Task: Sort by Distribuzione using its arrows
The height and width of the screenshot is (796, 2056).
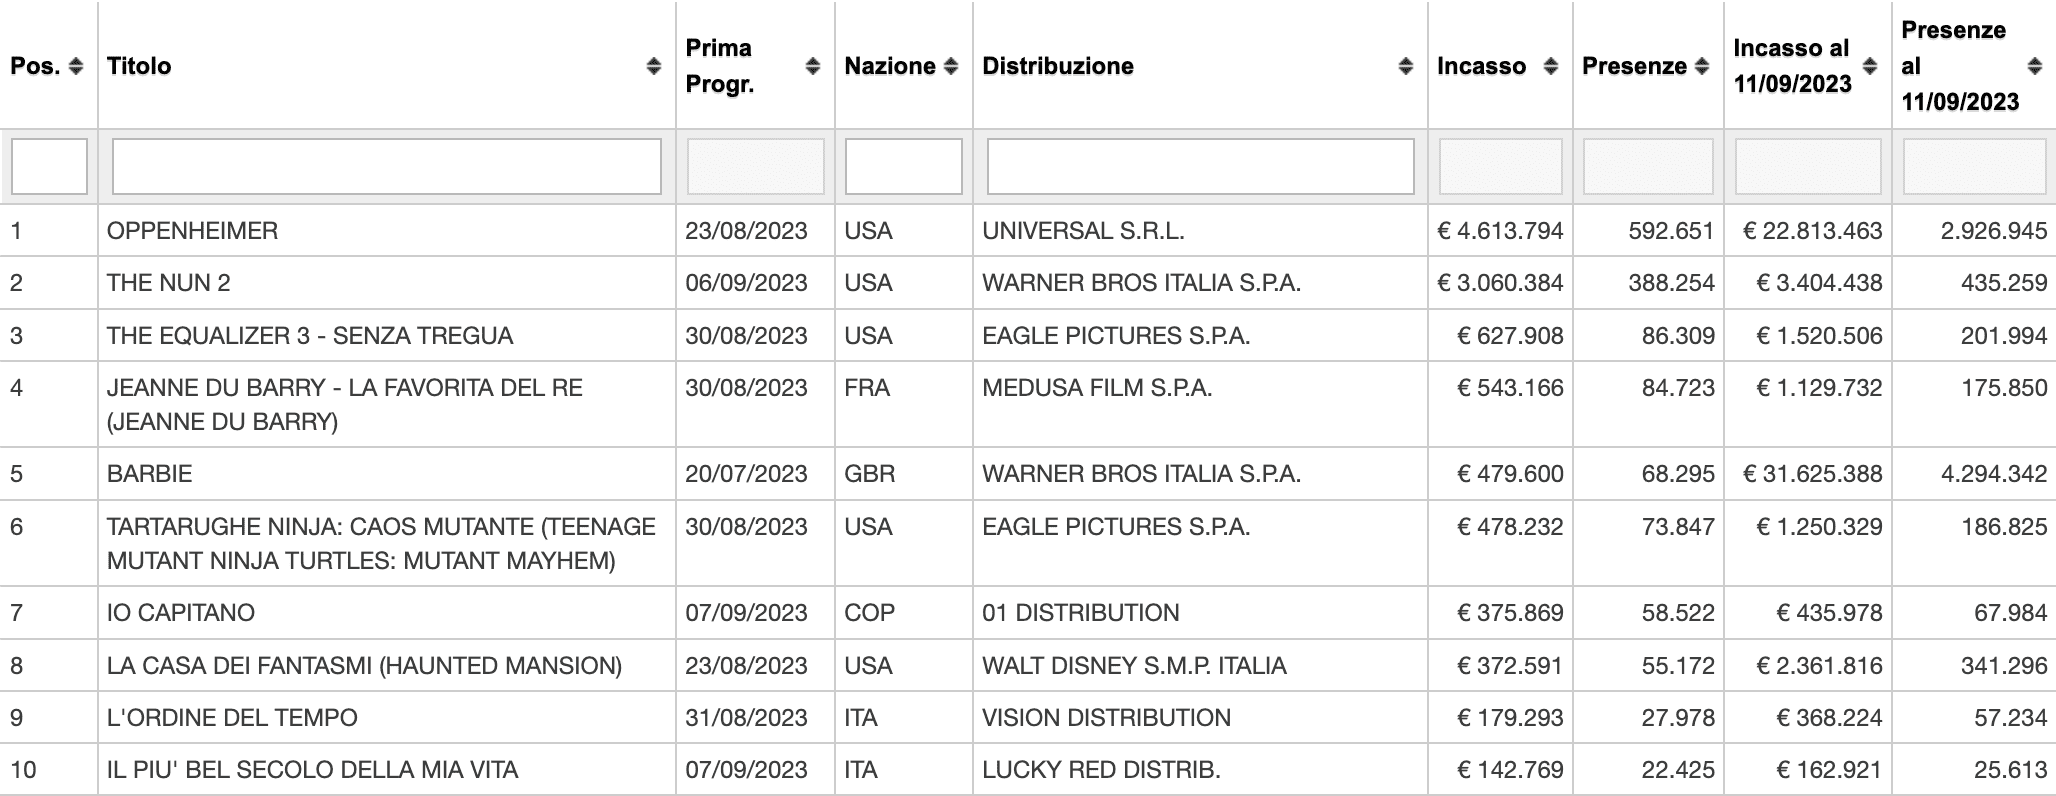Action: coord(1405,66)
